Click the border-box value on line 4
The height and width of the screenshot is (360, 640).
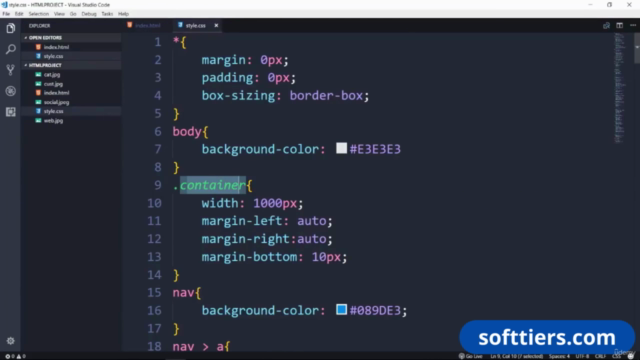point(326,96)
